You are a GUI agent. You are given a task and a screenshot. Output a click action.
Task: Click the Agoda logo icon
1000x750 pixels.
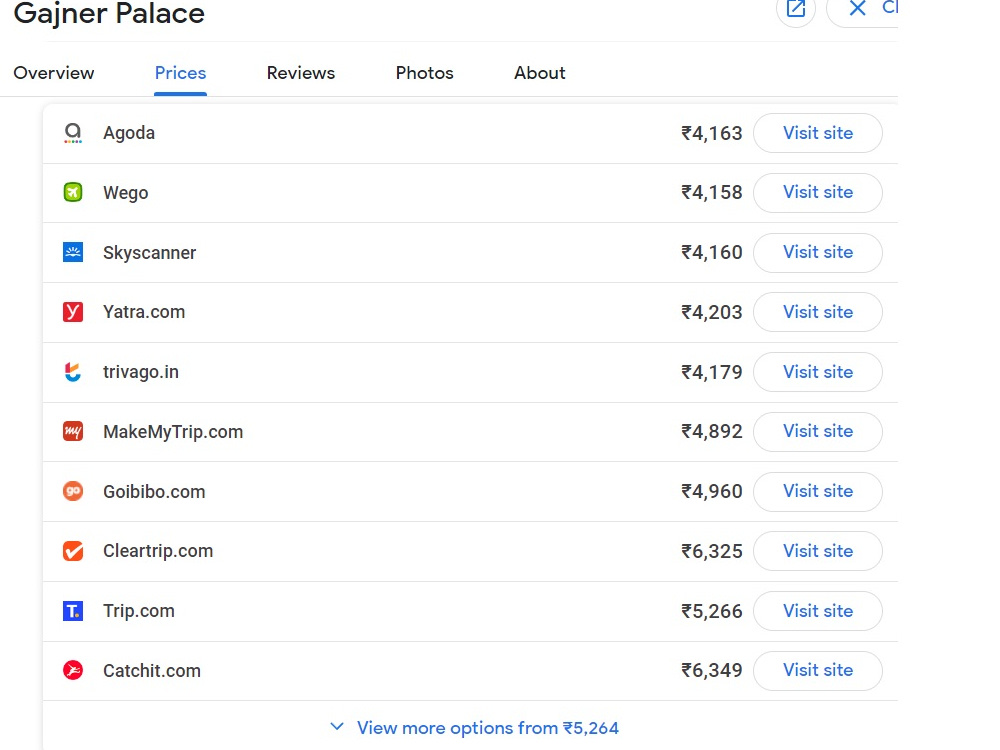click(x=73, y=133)
